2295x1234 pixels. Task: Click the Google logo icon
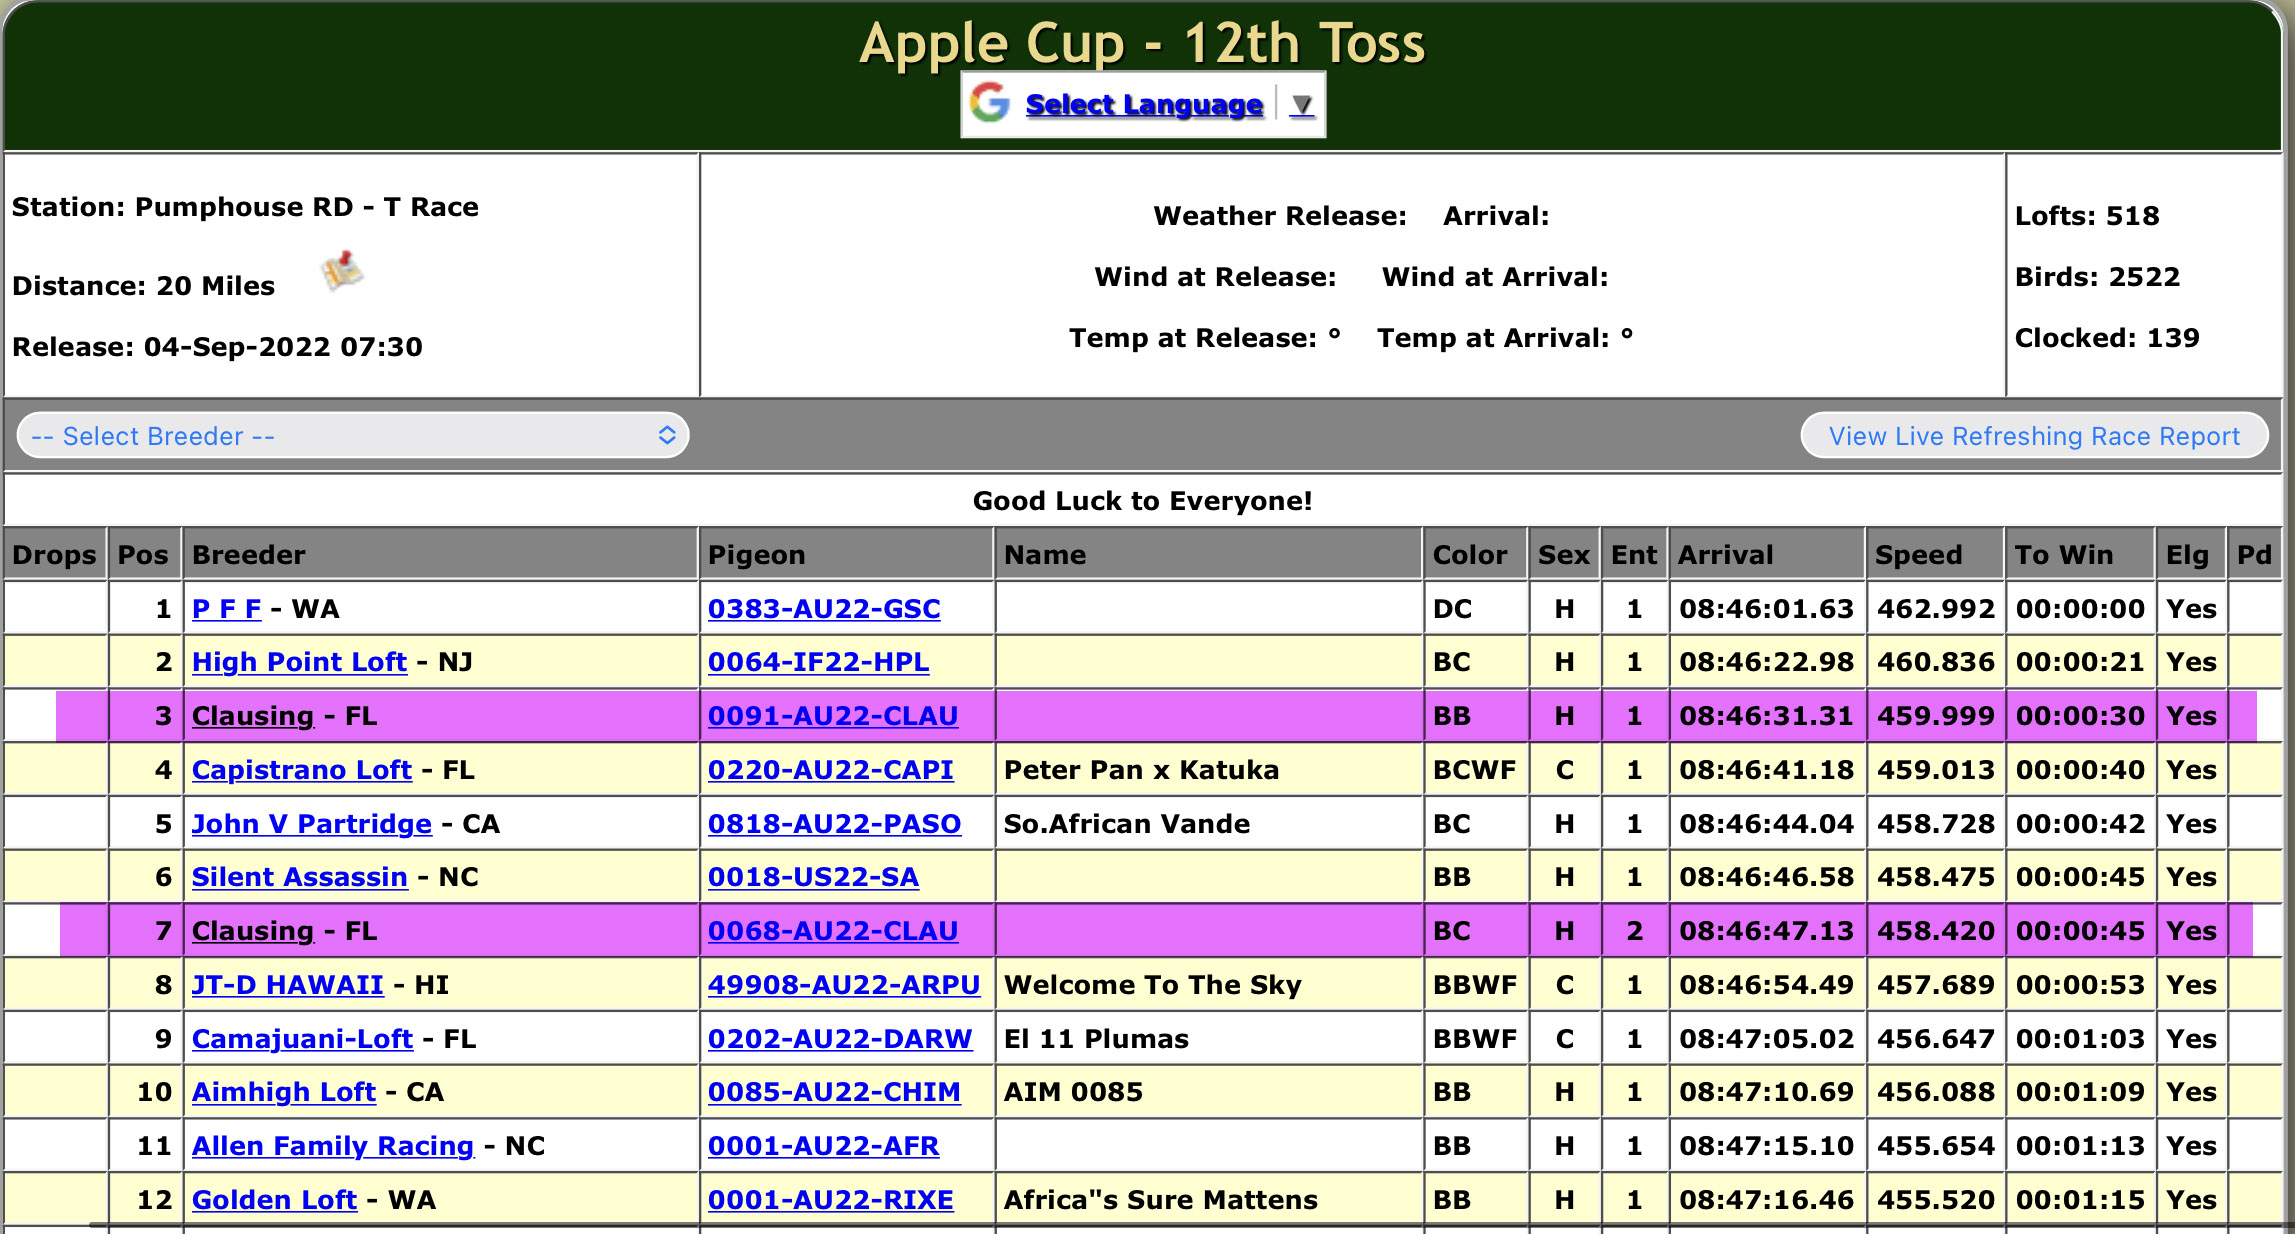pyautogui.click(x=990, y=103)
